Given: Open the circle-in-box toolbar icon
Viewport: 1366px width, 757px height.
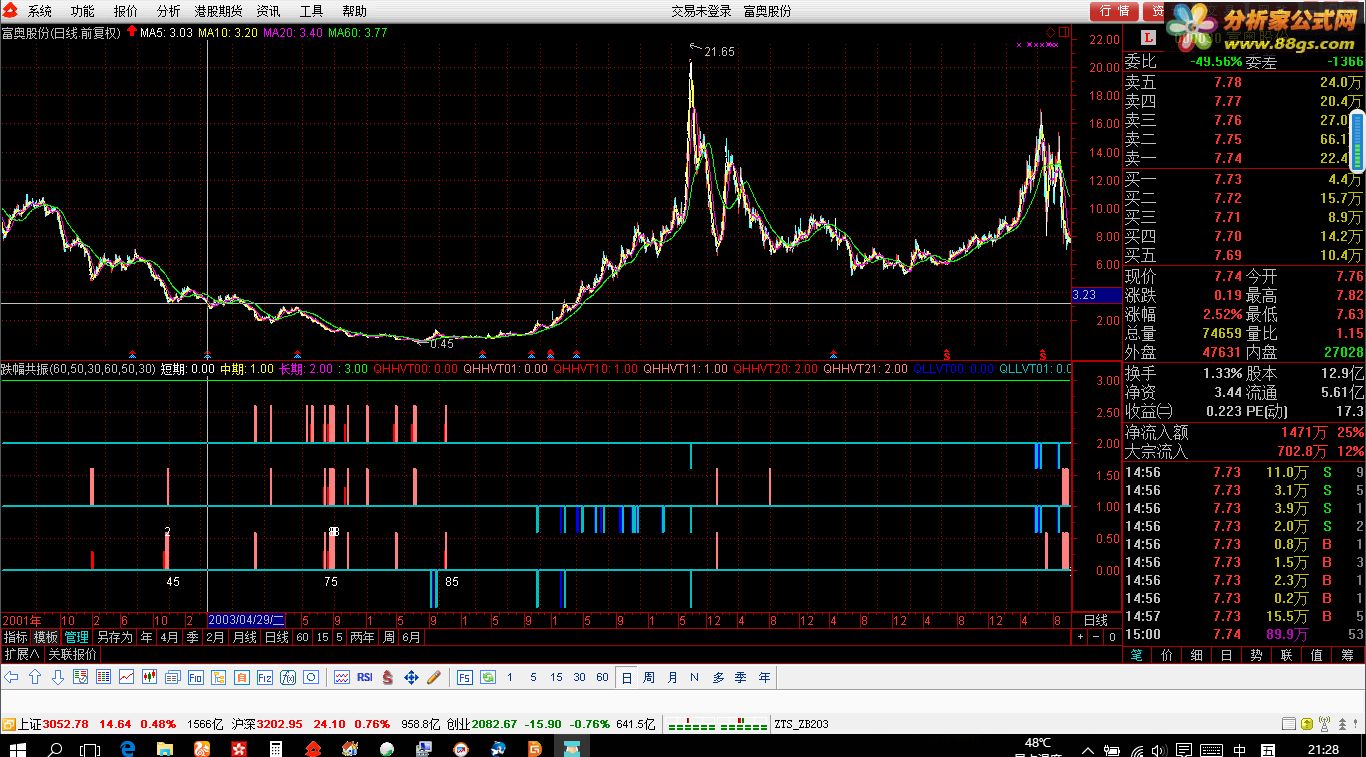Looking at the screenshot, I should point(310,677).
